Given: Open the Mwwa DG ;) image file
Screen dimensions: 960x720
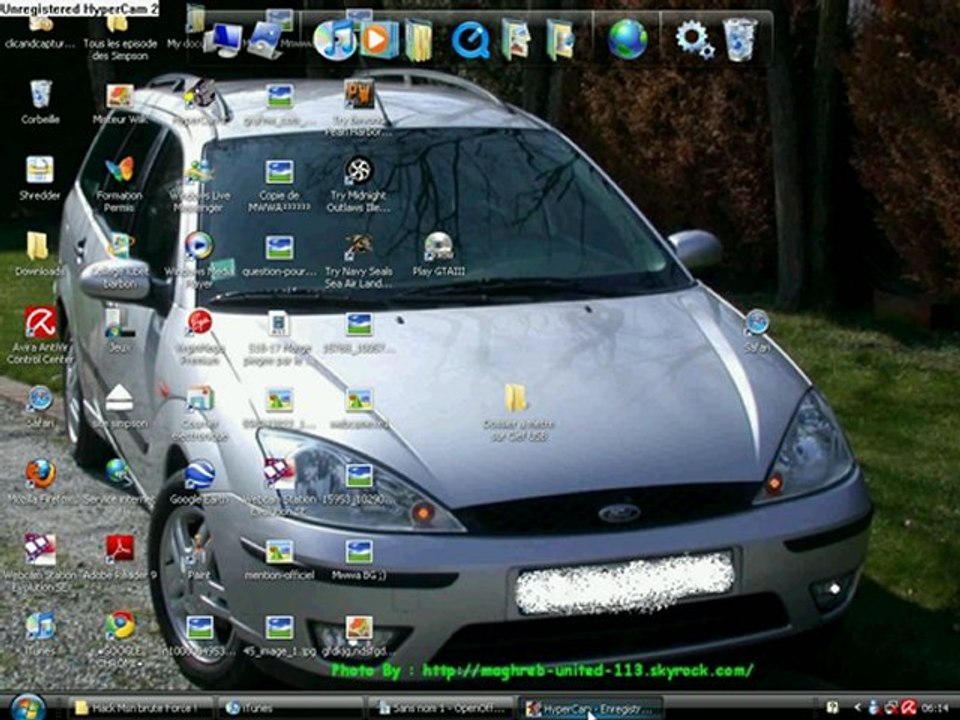Looking at the screenshot, I should pos(359,557).
